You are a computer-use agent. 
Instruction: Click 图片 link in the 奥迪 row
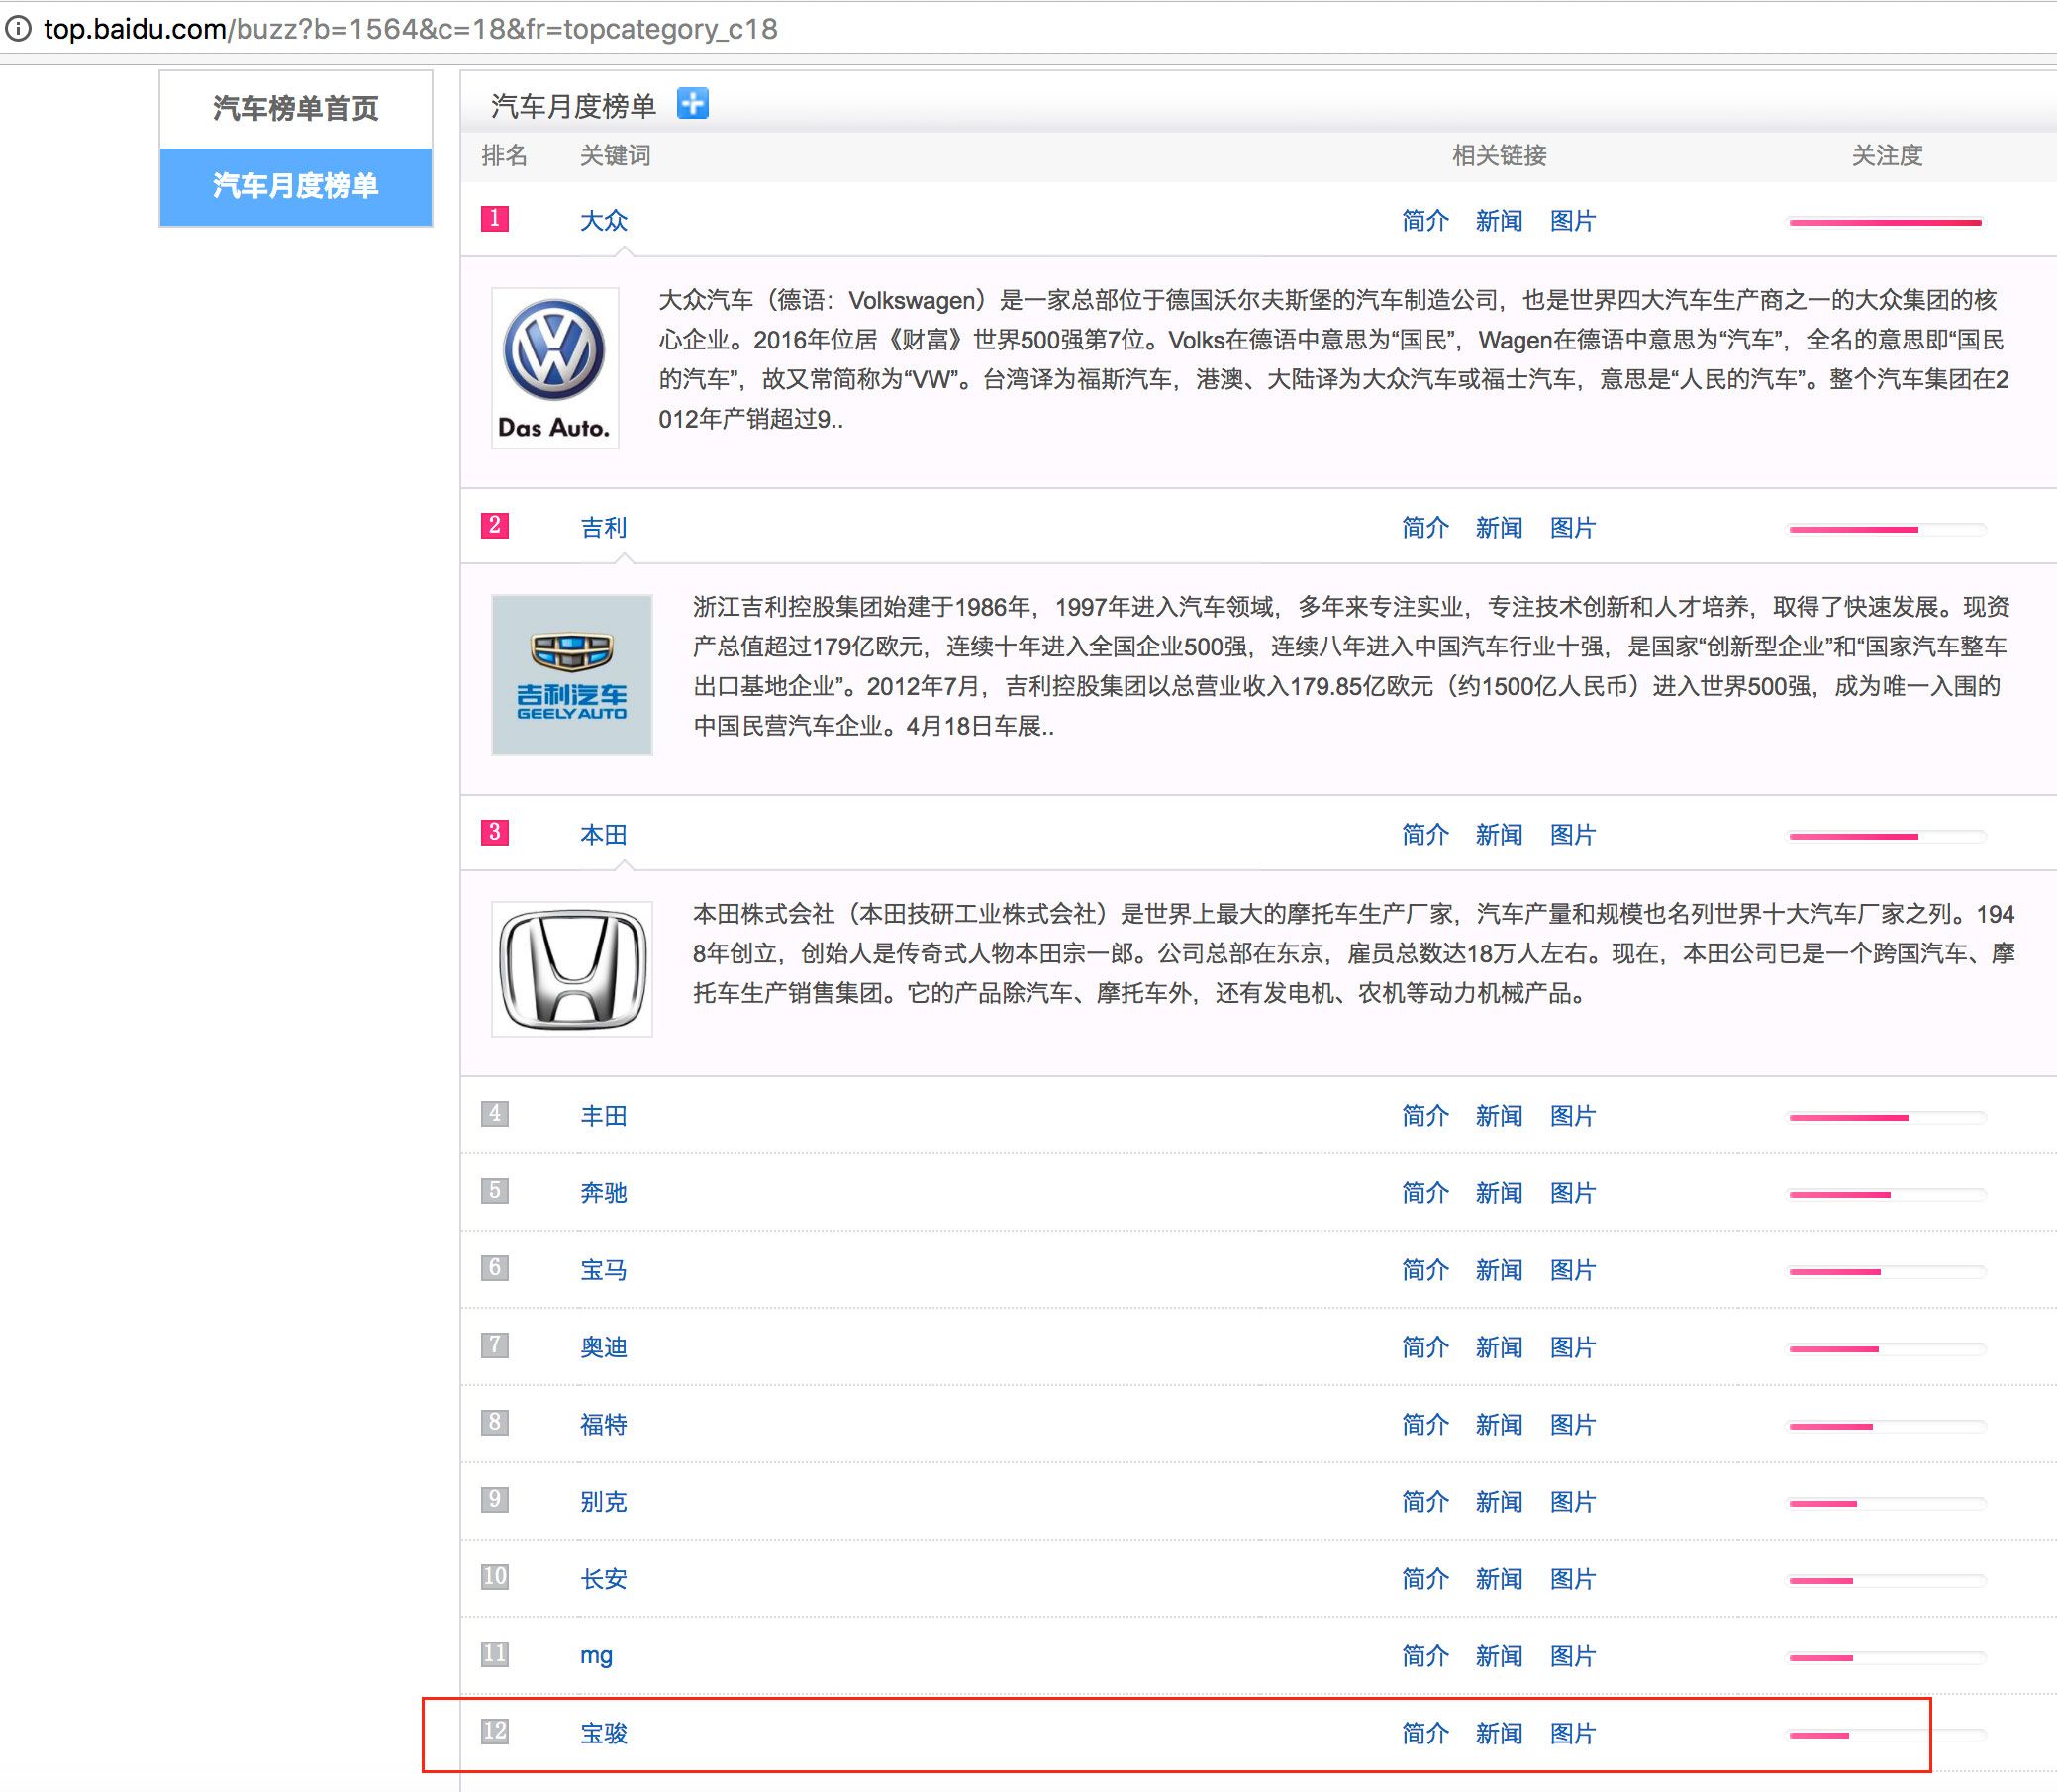click(x=1573, y=1348)
